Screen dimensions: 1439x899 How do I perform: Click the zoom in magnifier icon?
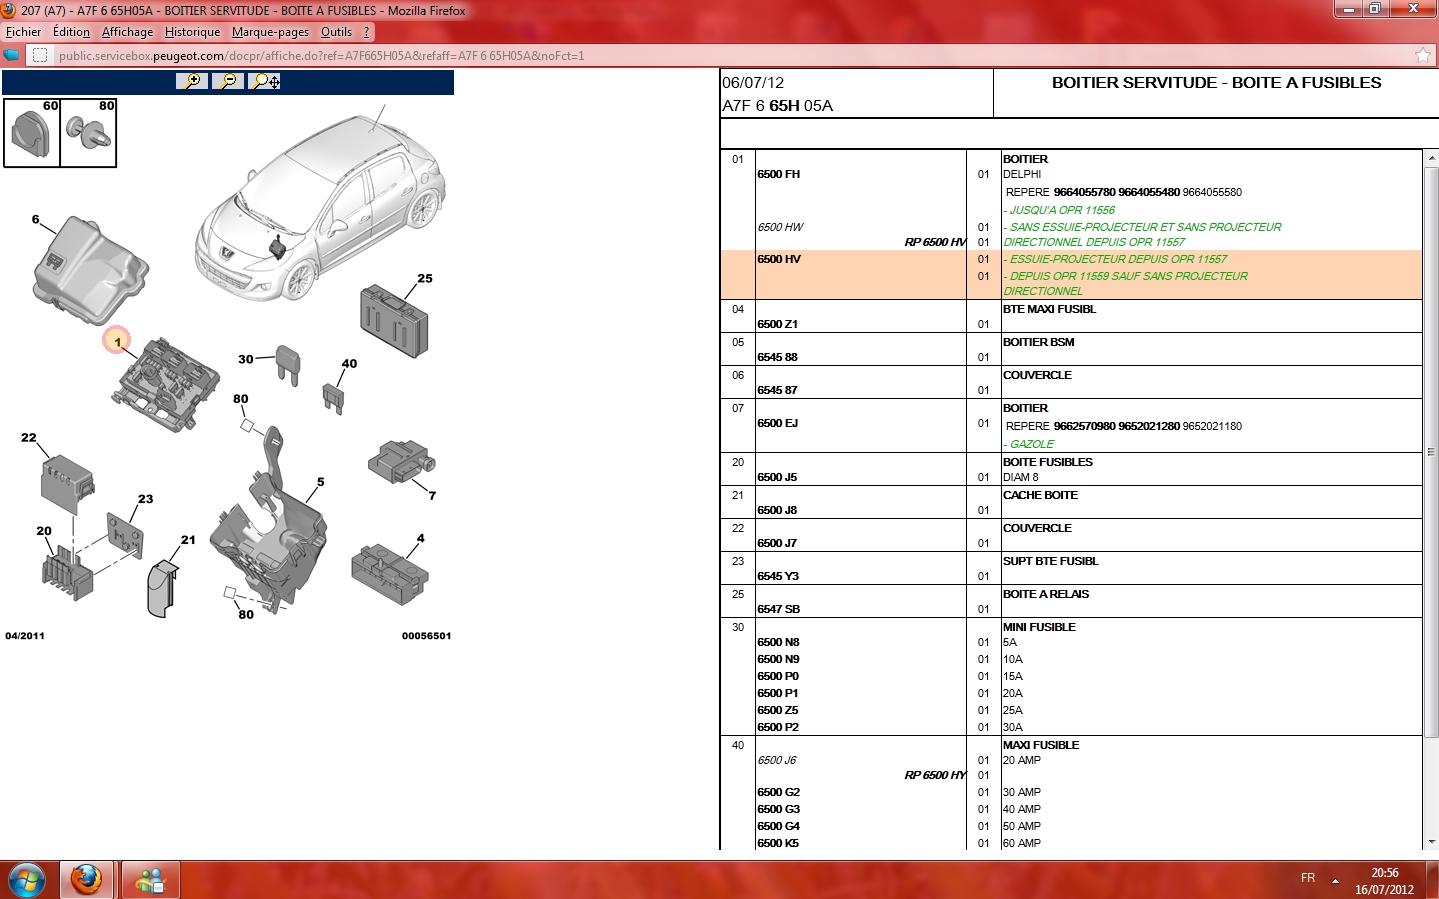coord(191,81)
